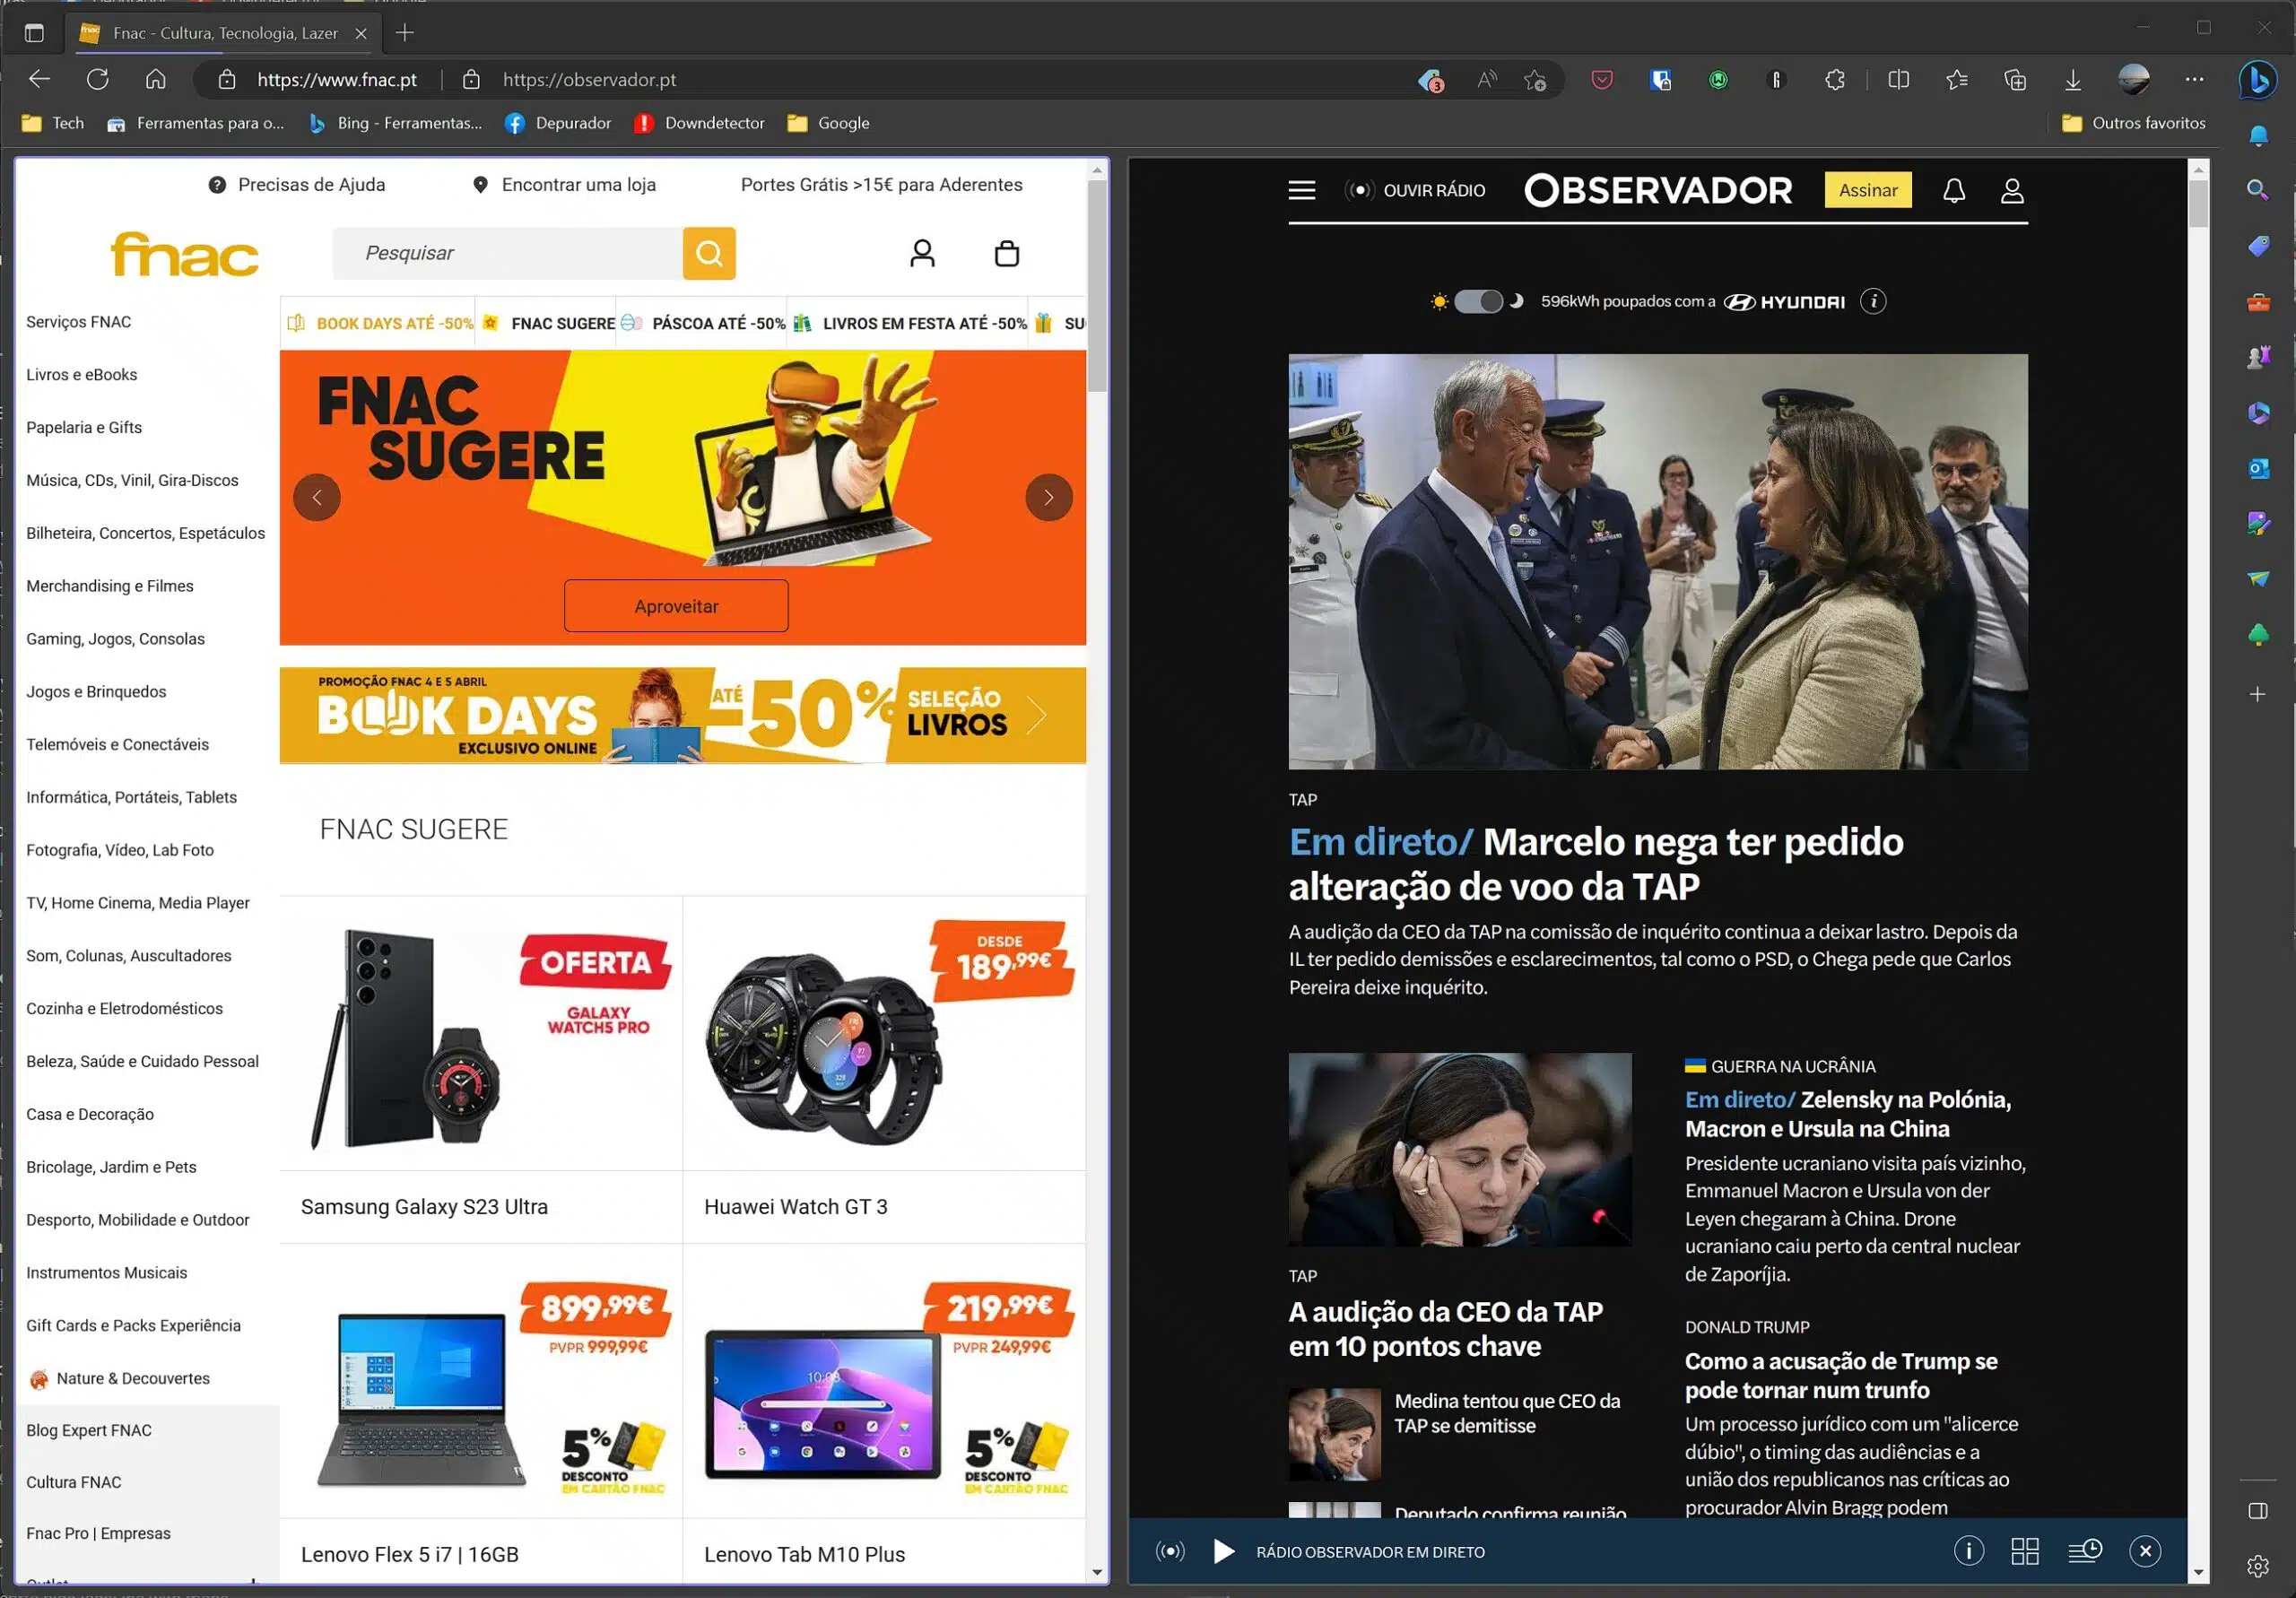
Task: Open the Downloads icon
Action: 2073,80
